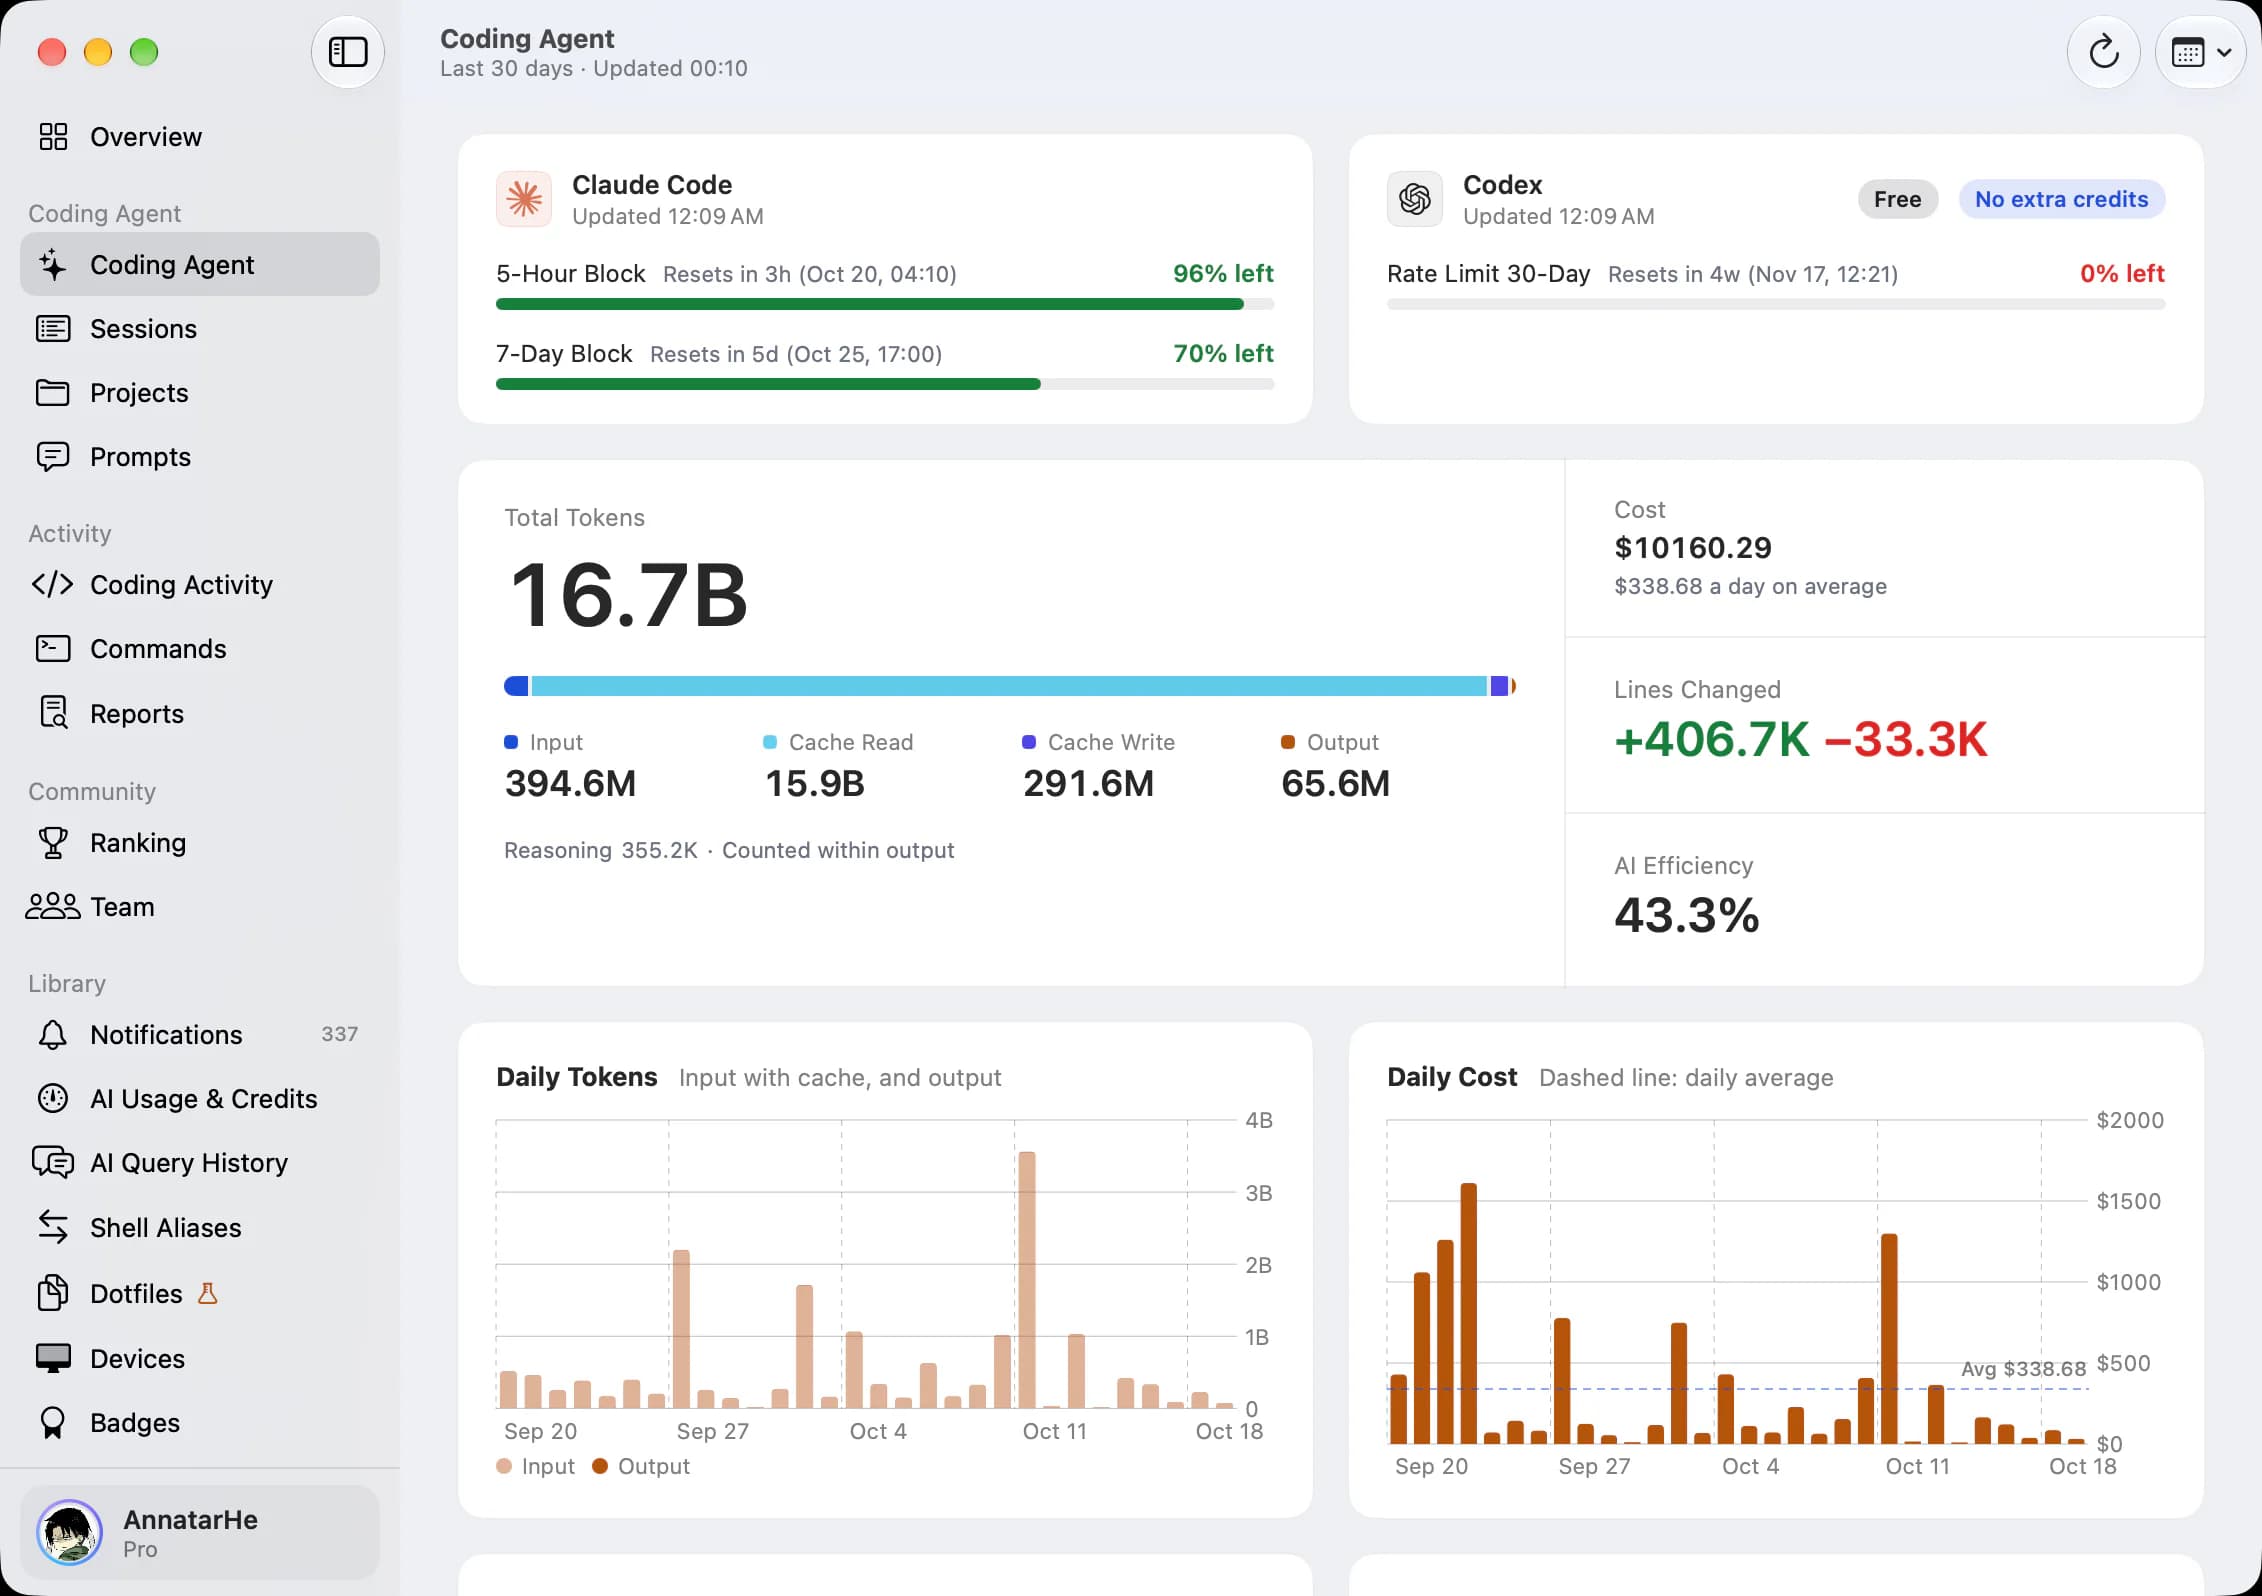Select Coding Activity in the sidebar
This screenshot has height=1596, width=2262.
[200, 584]
